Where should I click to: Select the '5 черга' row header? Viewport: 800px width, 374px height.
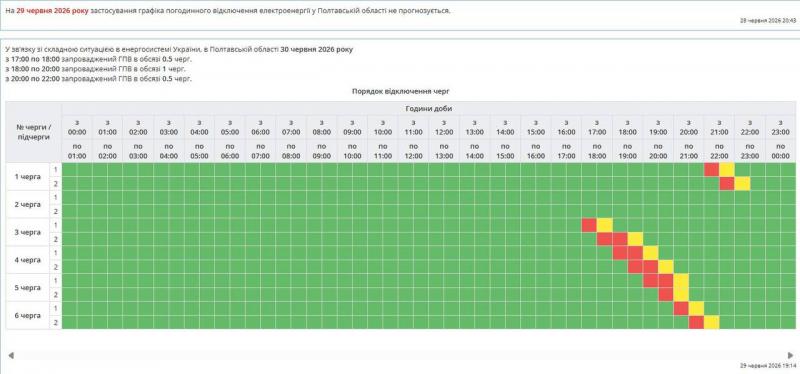(28, 288)
